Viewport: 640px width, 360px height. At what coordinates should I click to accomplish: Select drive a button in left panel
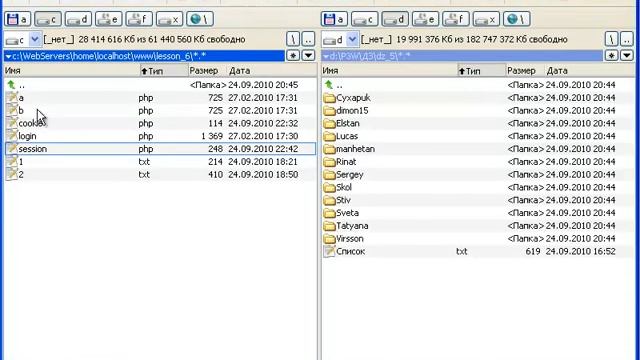18,19
